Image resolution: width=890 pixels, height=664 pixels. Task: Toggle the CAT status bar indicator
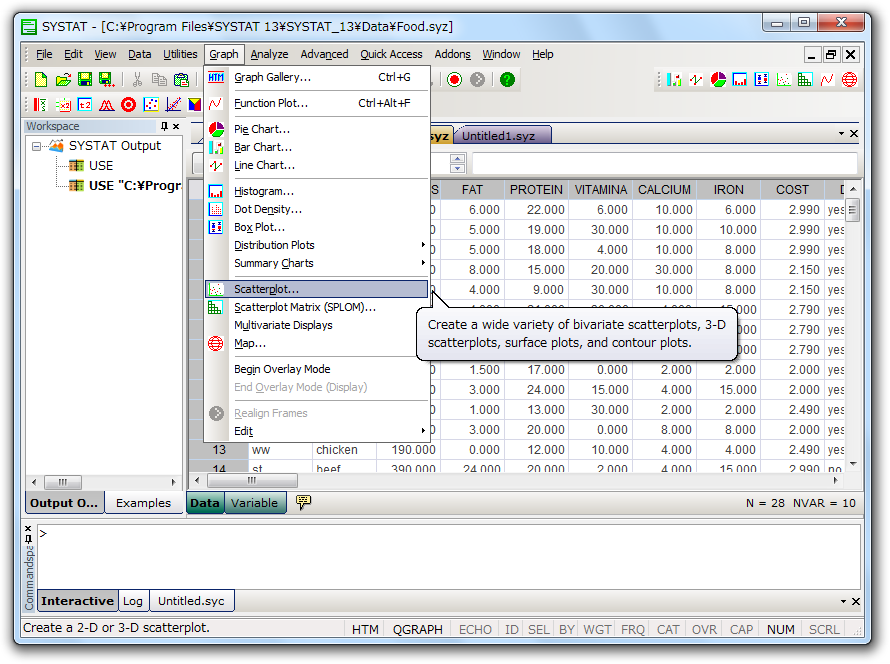click(x=668, y=629)
